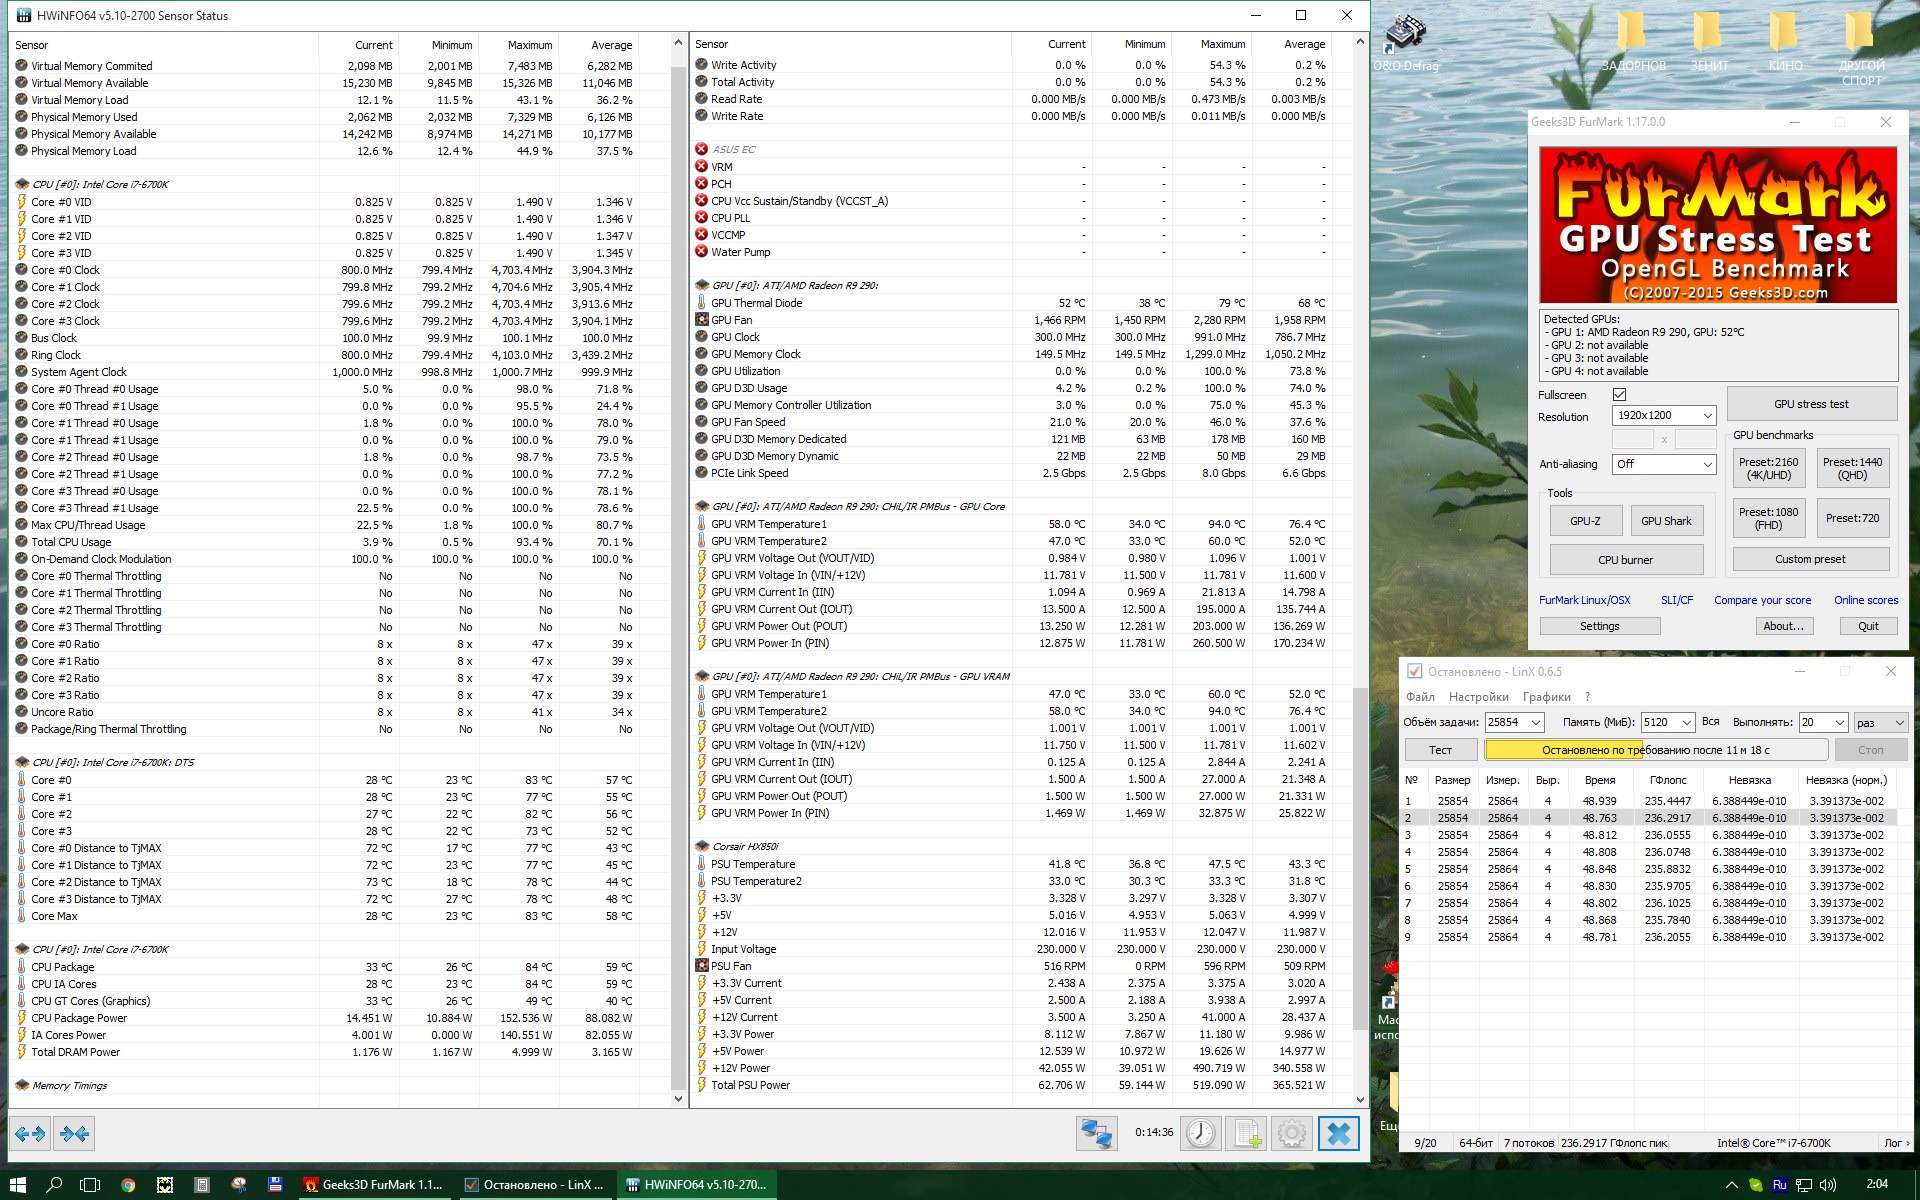This screenshot has width=1920, height=1200.
Task: Click the volume speaker icon in system tray
Action: (x=1827, y=1185)
